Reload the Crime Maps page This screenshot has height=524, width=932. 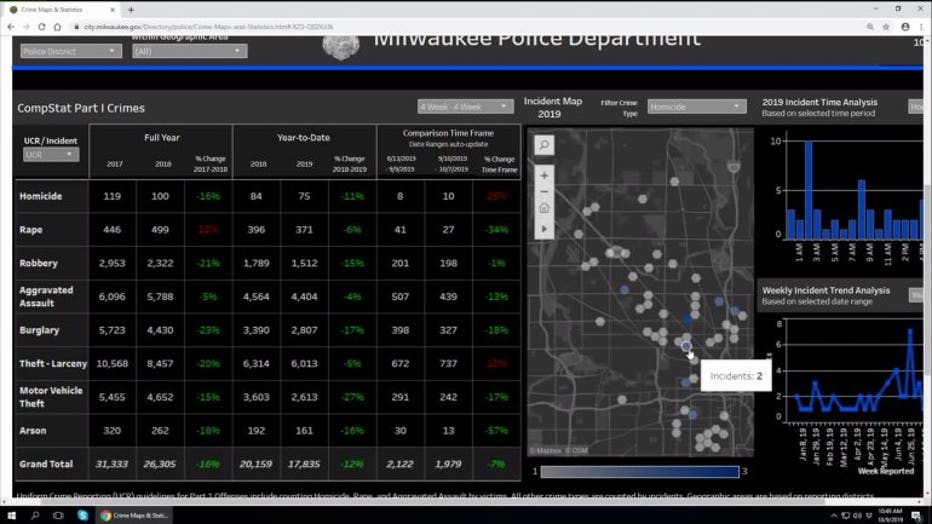(x=42, y=27)
